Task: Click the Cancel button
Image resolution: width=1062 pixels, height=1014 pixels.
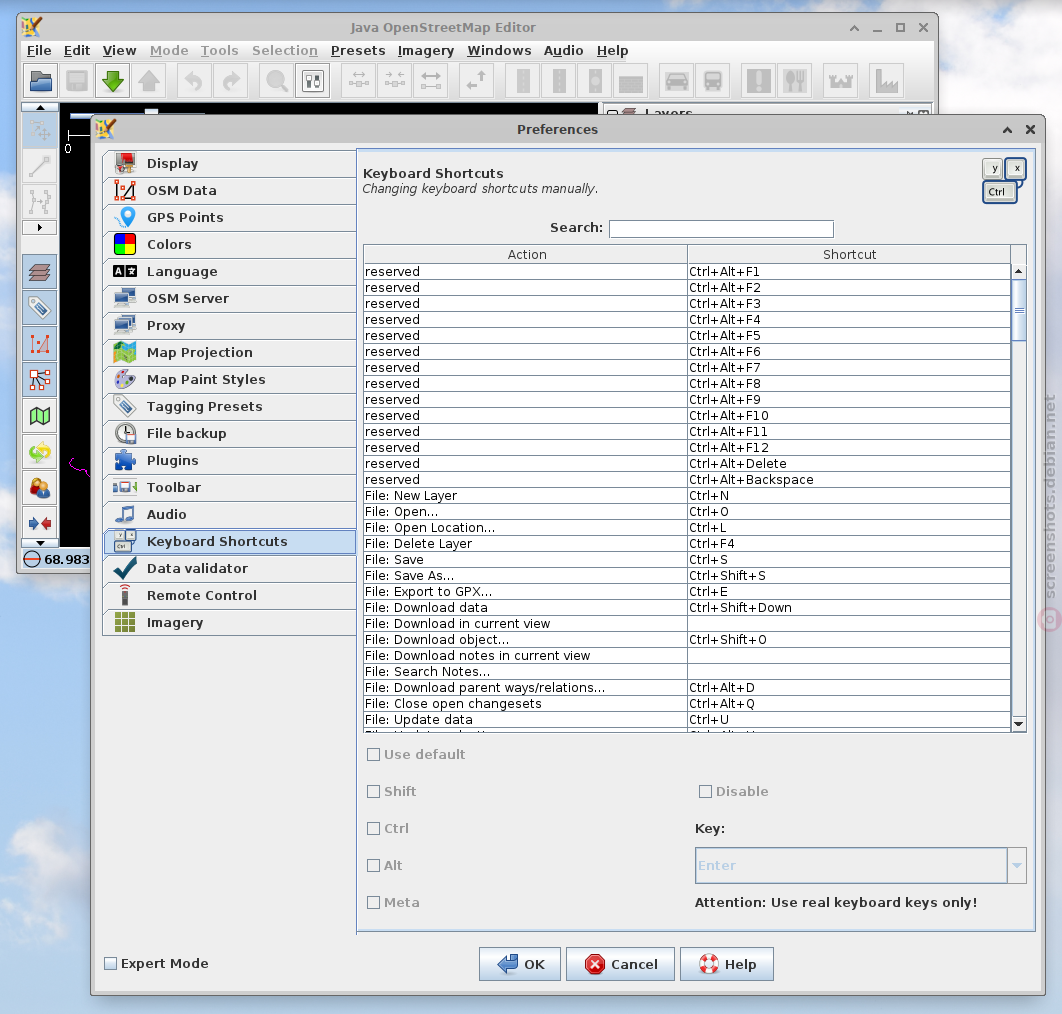Action: coord(620,964)
